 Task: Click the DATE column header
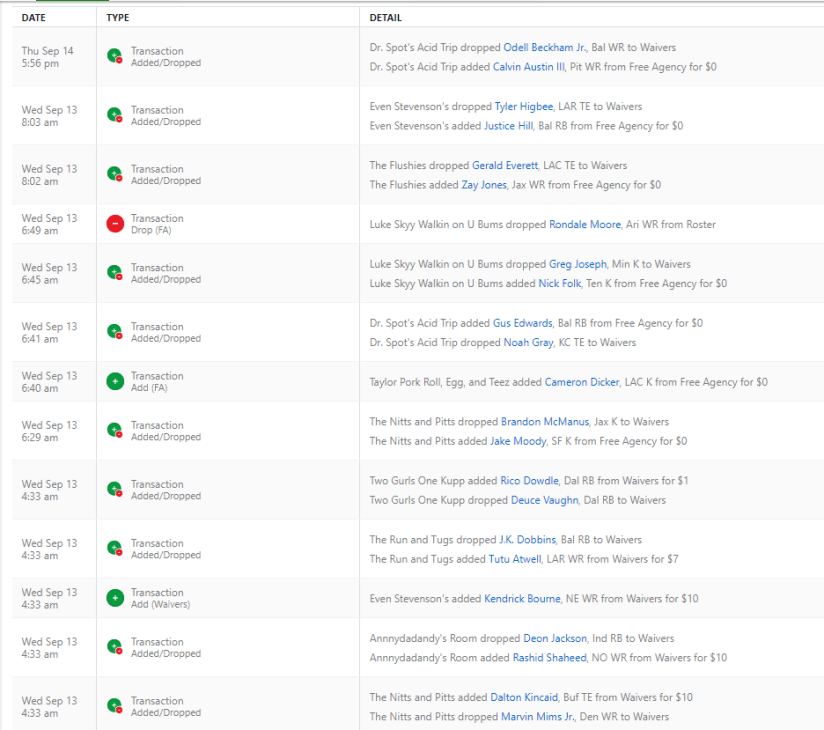pos(35,18)
